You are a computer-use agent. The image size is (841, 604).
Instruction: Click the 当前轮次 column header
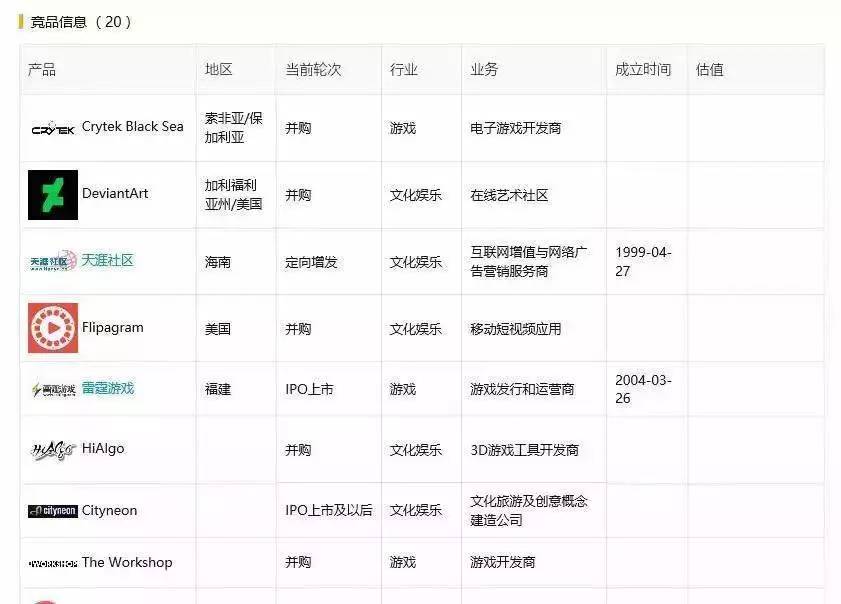coord(313,69)
